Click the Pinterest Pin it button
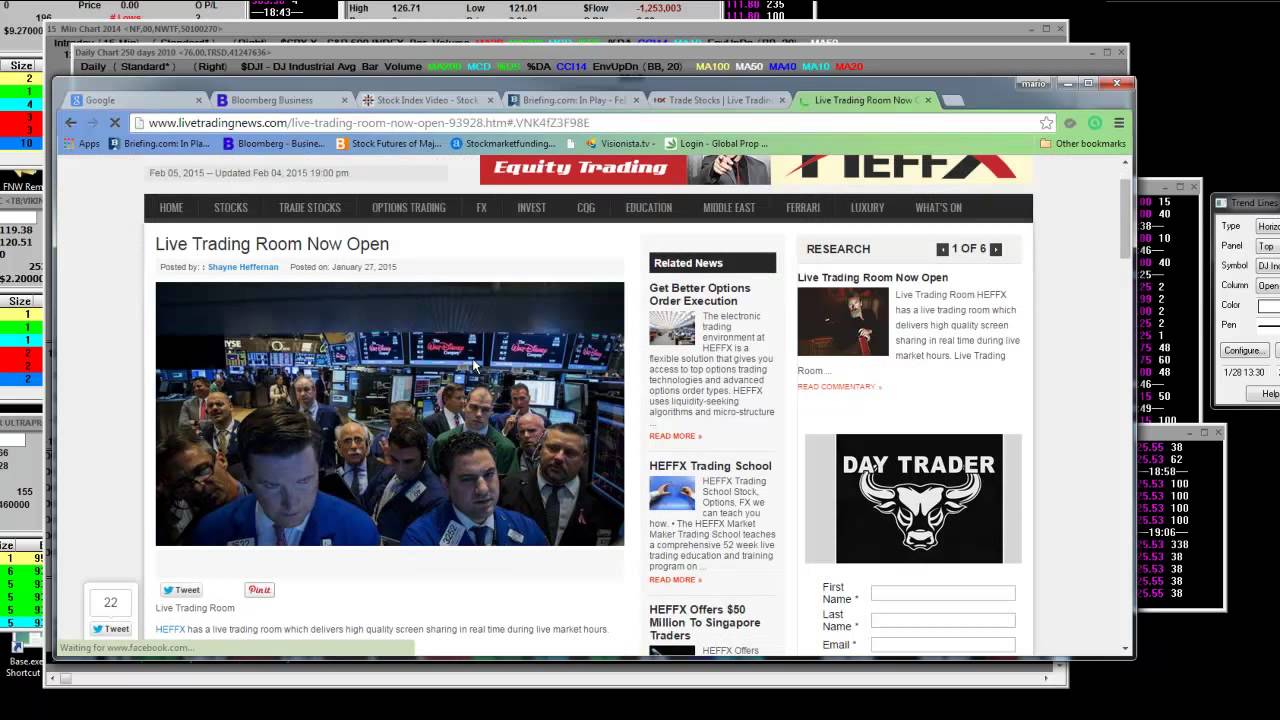 [259, 590]
